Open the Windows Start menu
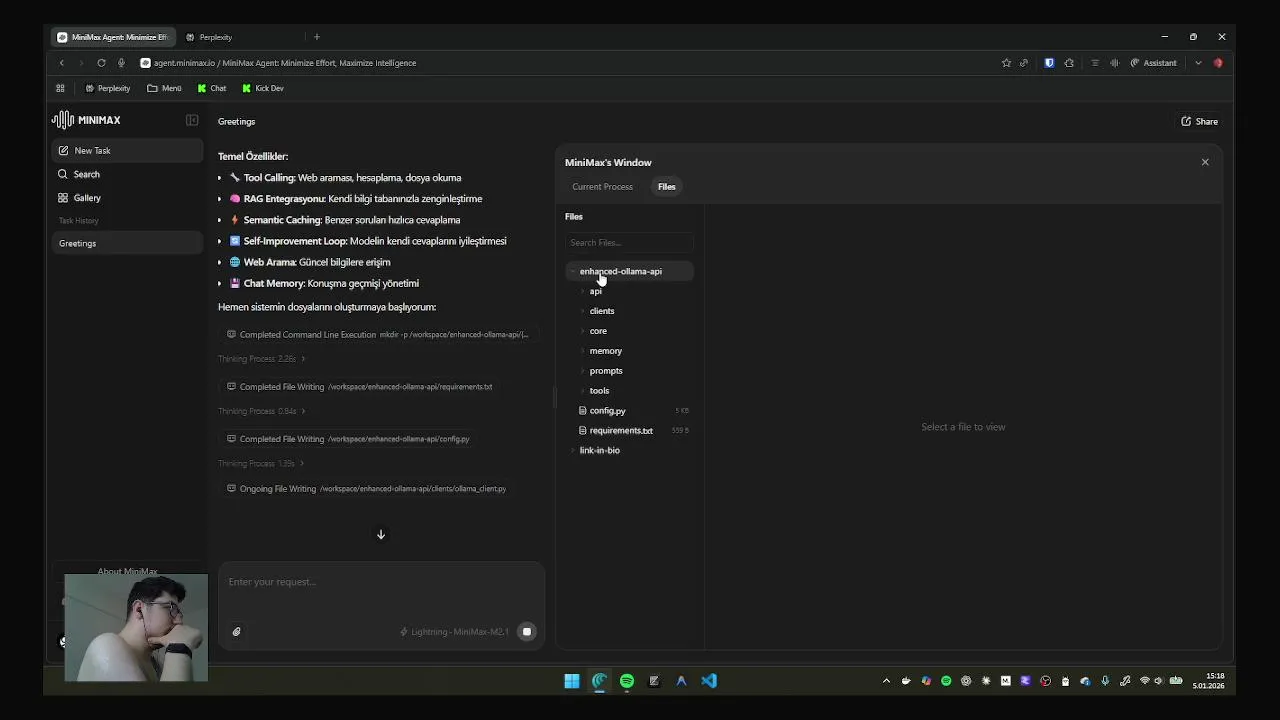This screenshot has width=1280, height=720. 572,681
